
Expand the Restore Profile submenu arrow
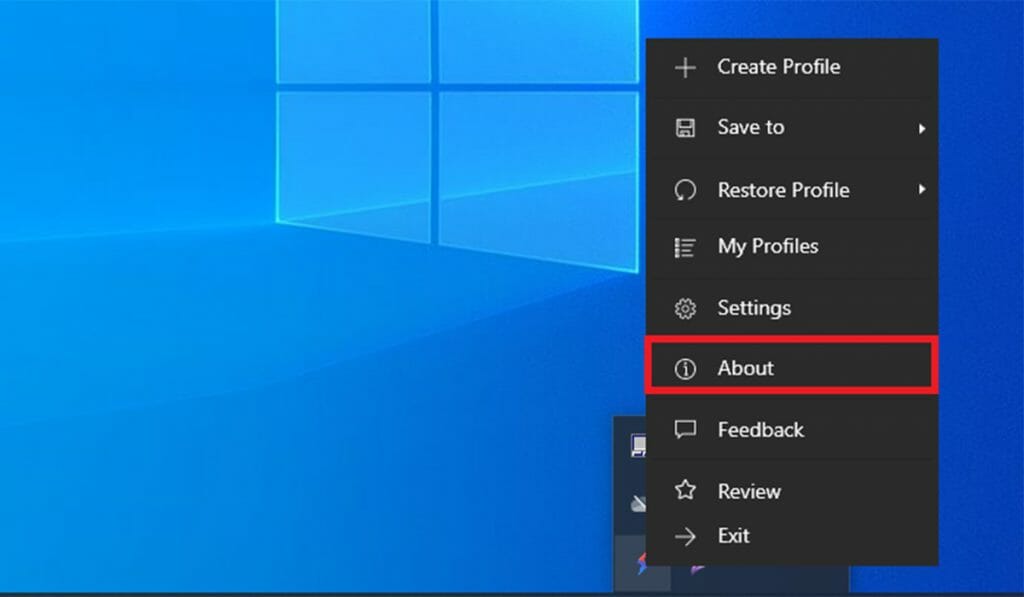(921, 189)
